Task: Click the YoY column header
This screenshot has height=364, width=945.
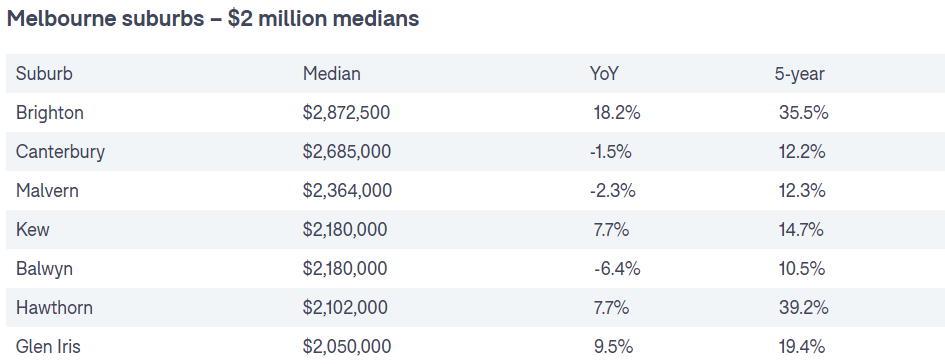Action: [604, 74]
